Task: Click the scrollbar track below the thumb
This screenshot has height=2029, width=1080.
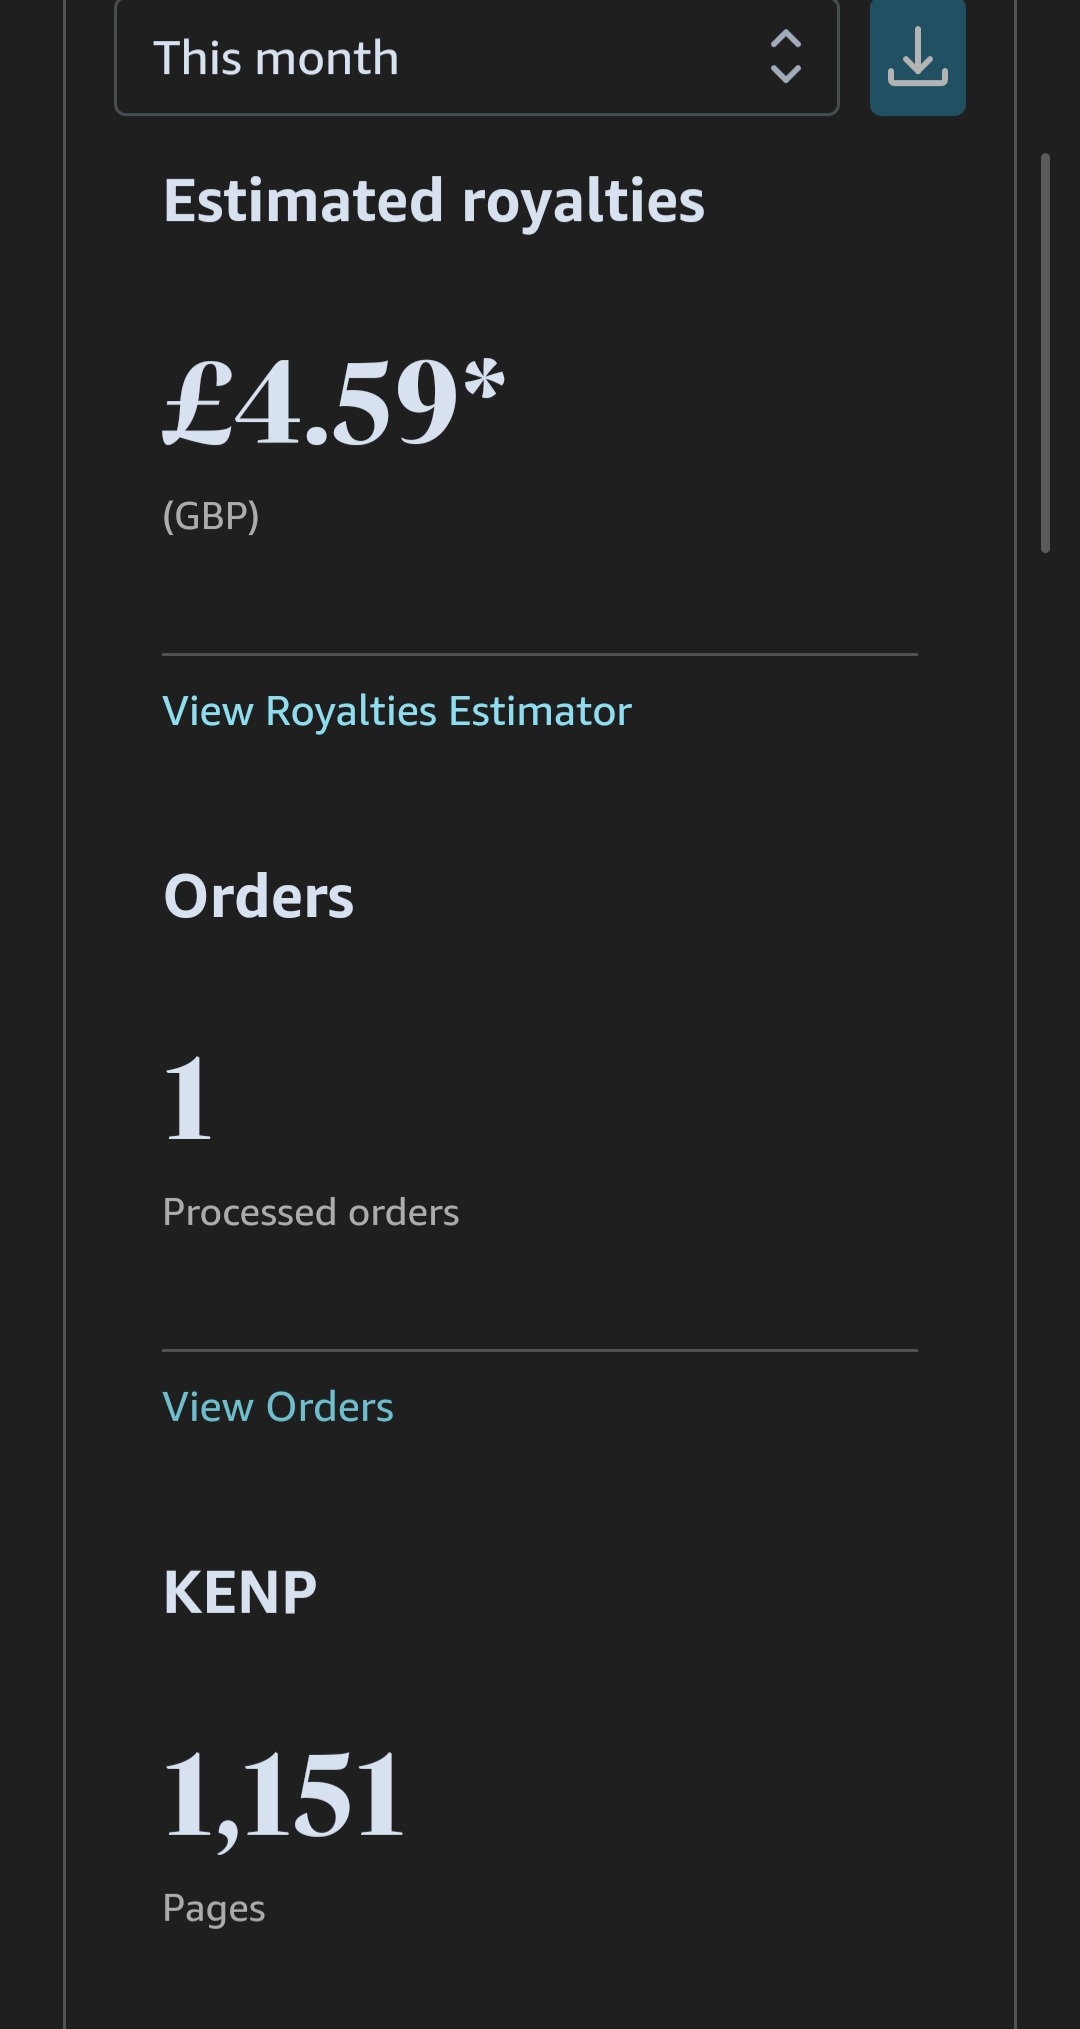Action: point(1045,1200)
